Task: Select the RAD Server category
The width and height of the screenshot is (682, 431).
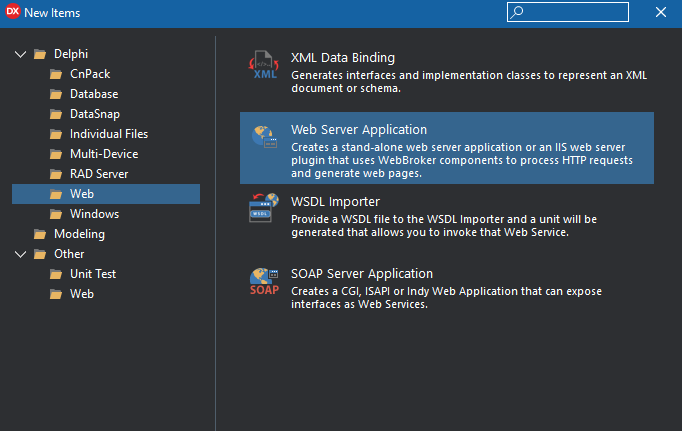Action: [99, 174]
